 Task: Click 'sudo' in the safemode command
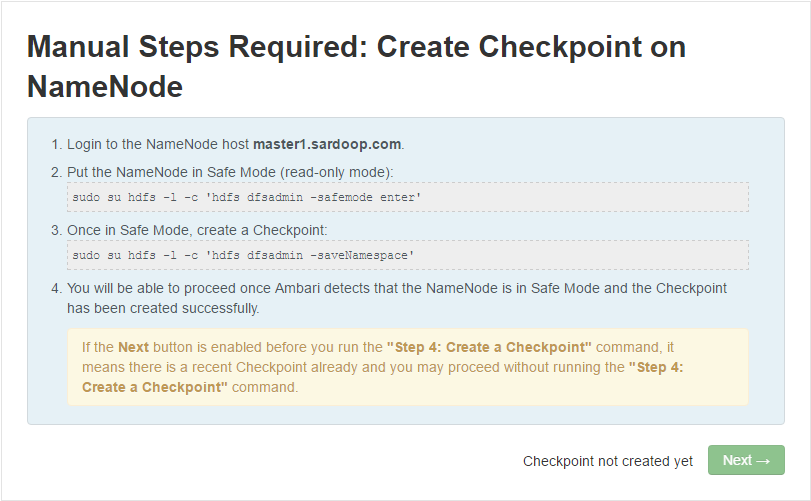tap(87, 197)
